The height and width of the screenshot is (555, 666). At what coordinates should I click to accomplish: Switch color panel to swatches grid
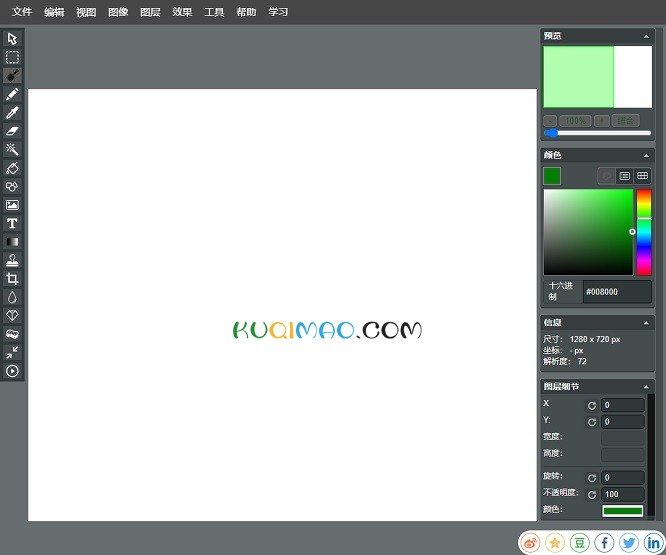click(643, 176)
